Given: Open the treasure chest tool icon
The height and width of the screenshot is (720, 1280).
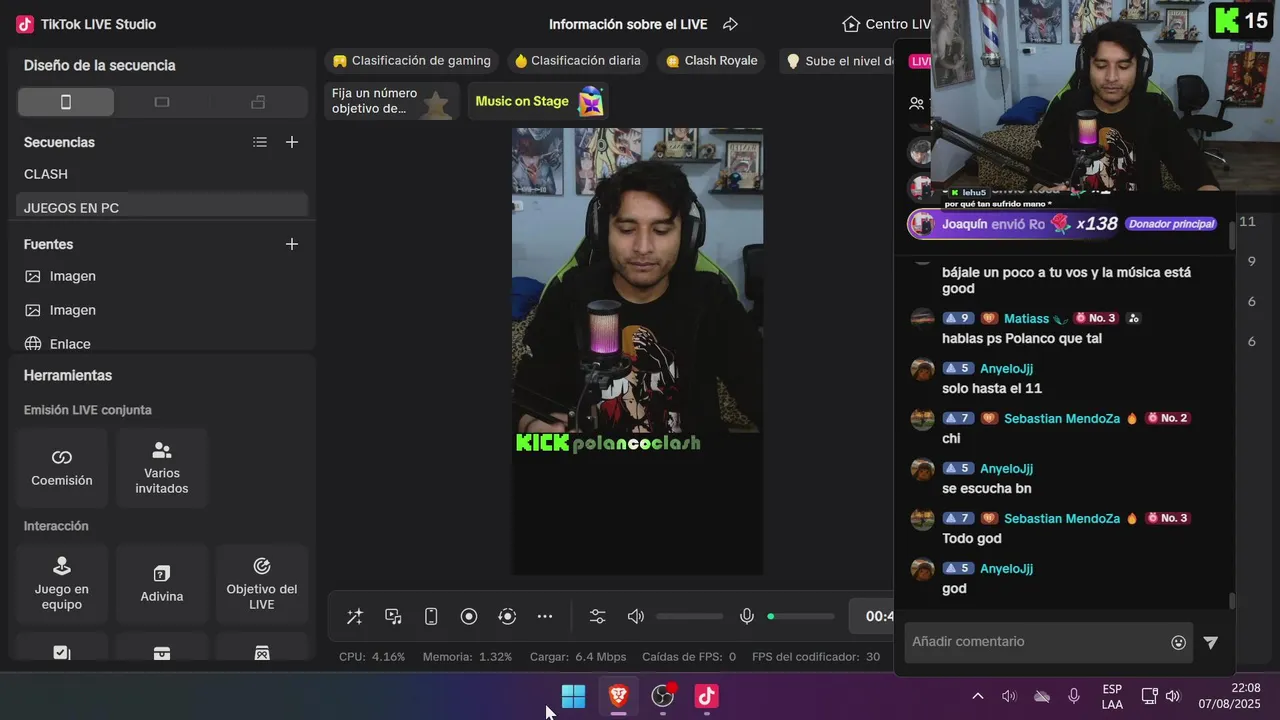Looking at the screenshot, I should tap(162, 652).
